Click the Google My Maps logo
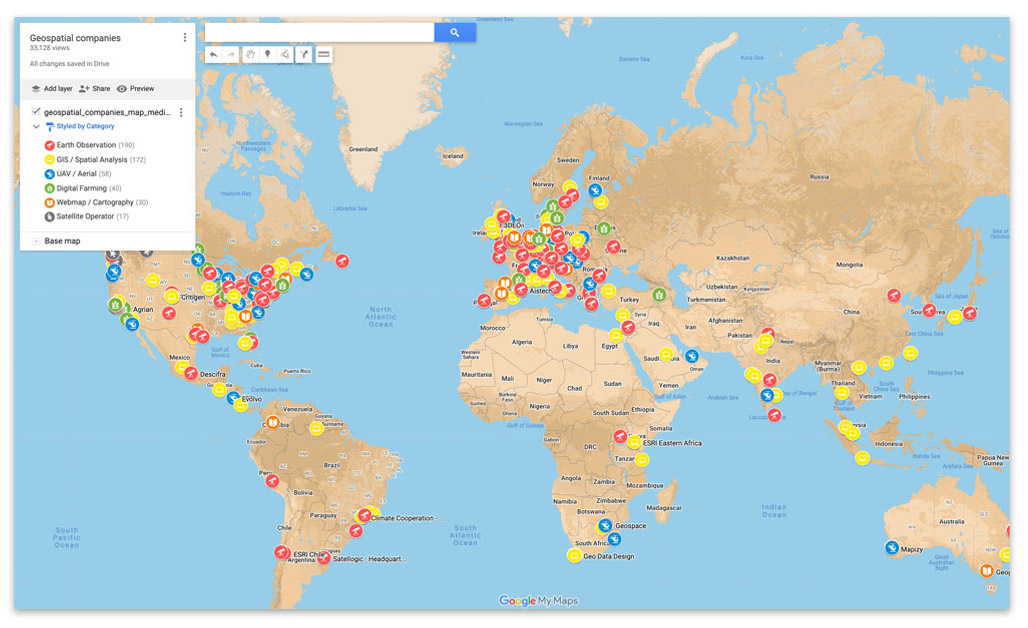The width and height of the screenshot is (1028, 628). [x=539, y=600]
